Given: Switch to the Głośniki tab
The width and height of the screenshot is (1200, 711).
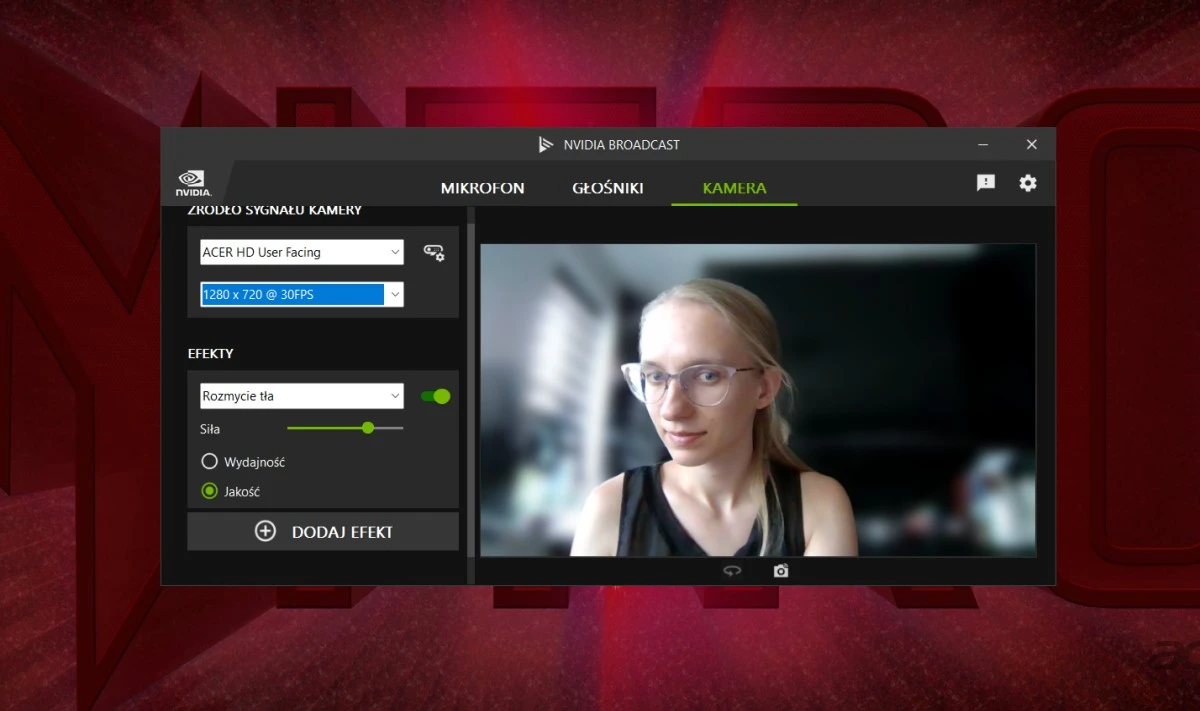Looking at the screenshot, I should coord(608,188).
